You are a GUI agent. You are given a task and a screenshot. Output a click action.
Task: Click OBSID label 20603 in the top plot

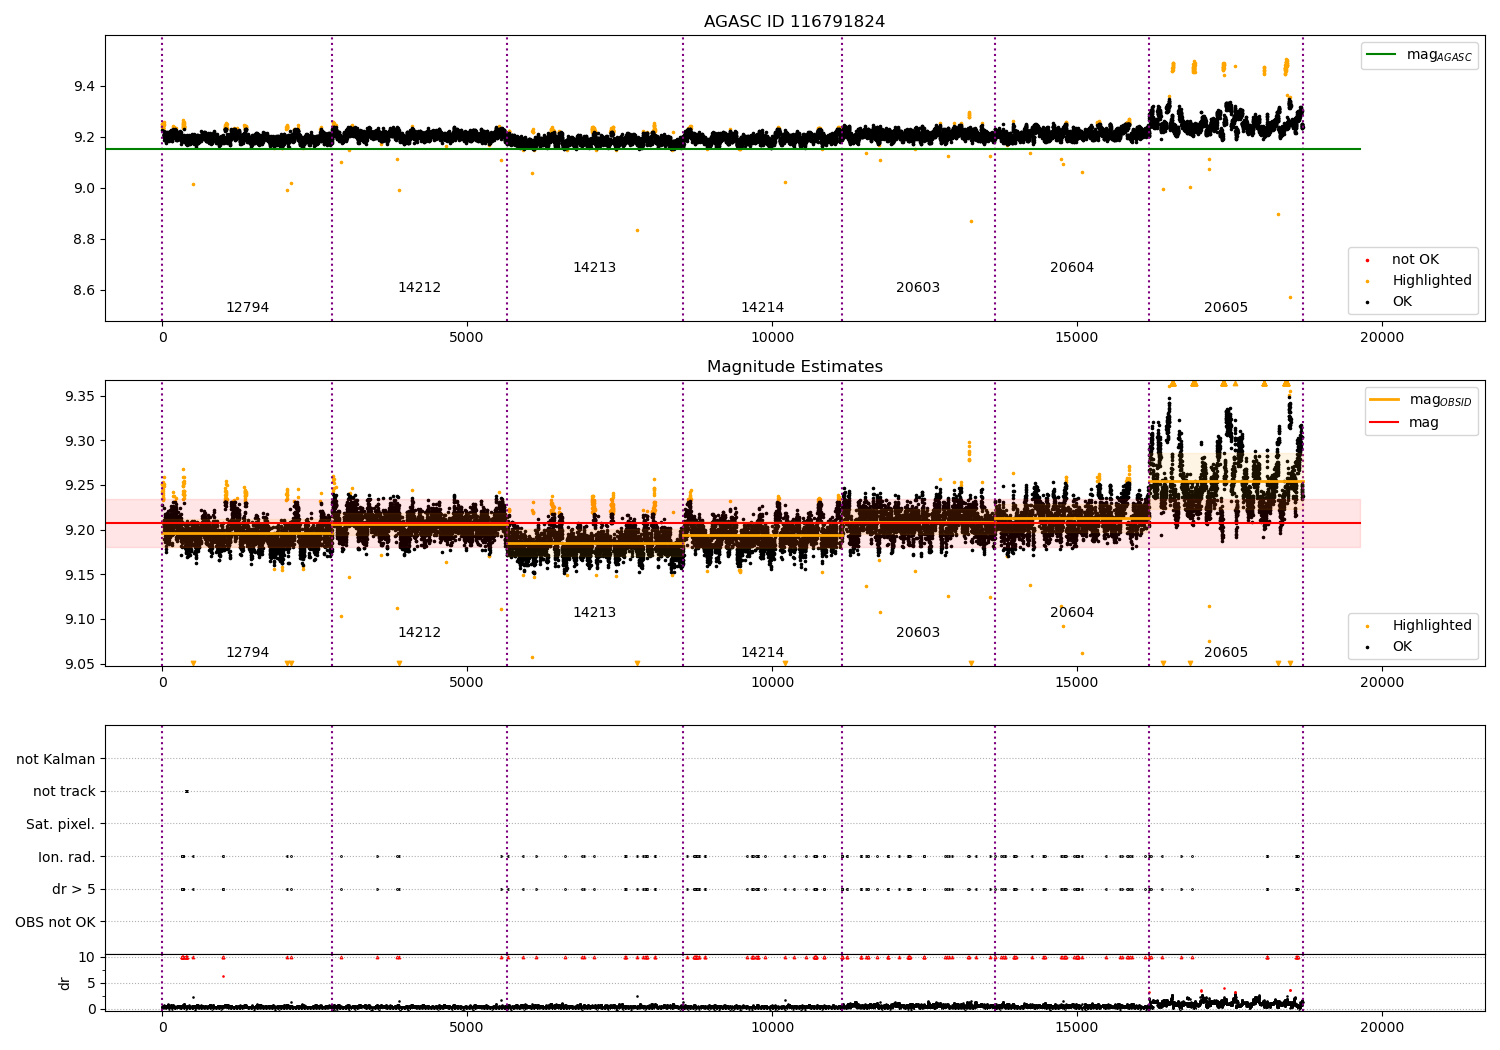918,288
